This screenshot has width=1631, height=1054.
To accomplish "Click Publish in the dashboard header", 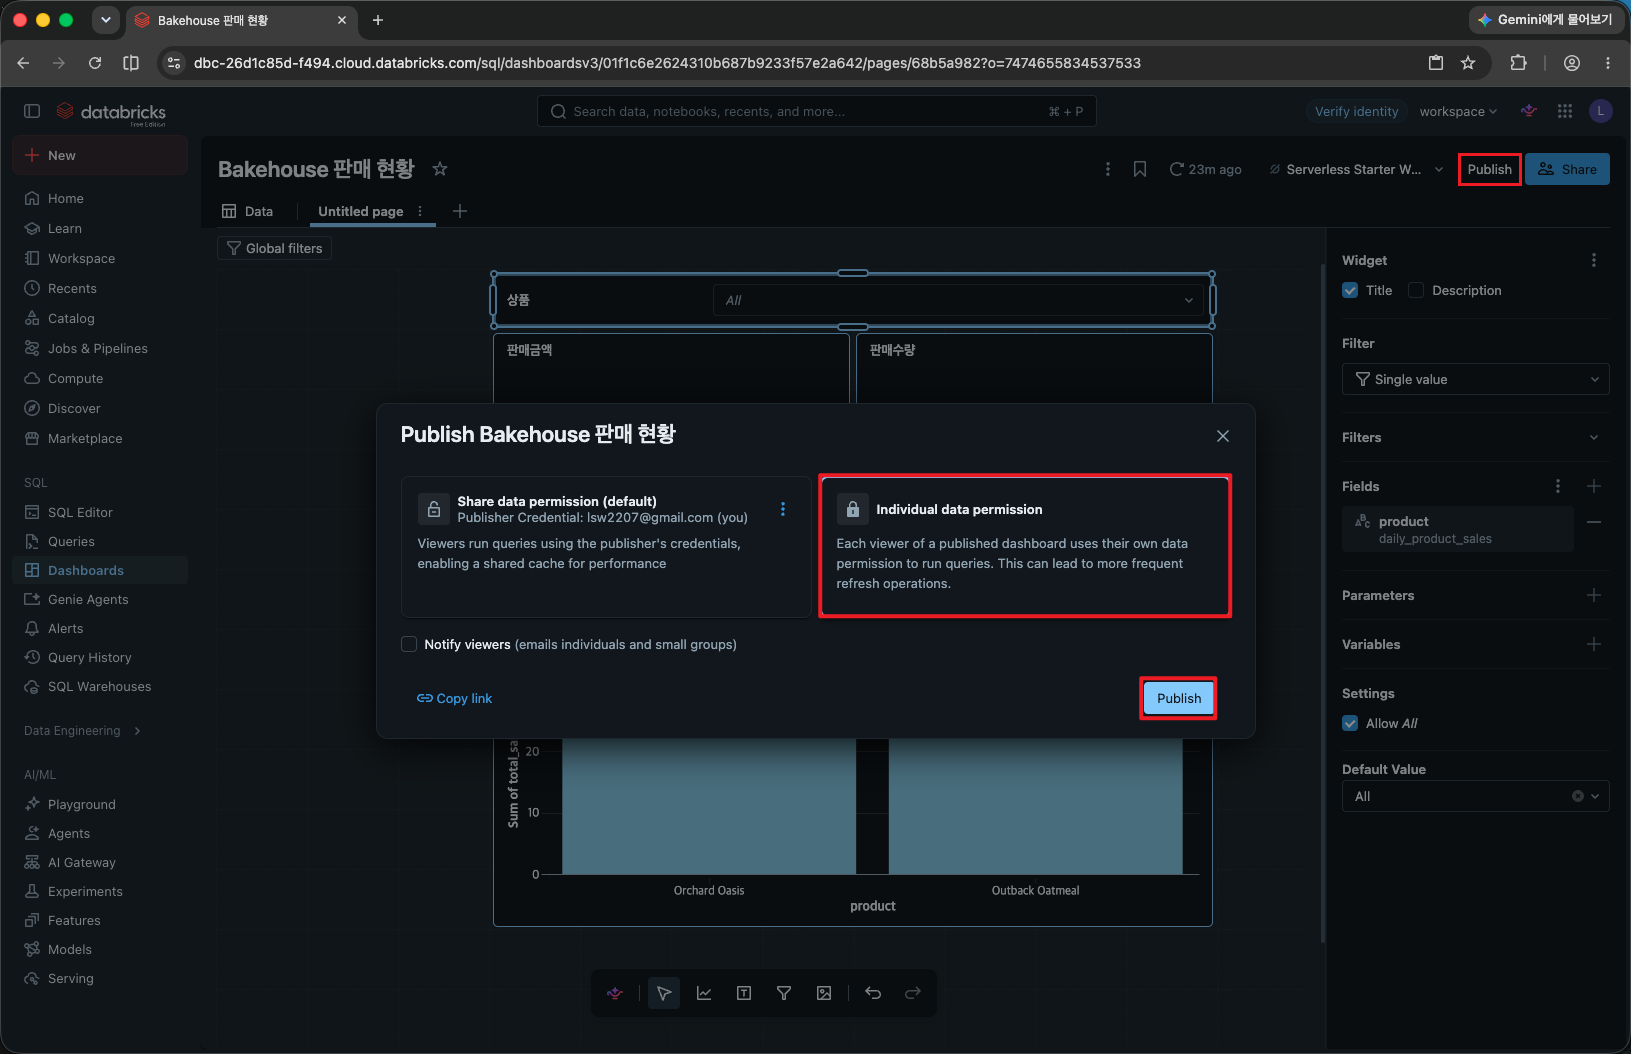I will click(1489, 169).
